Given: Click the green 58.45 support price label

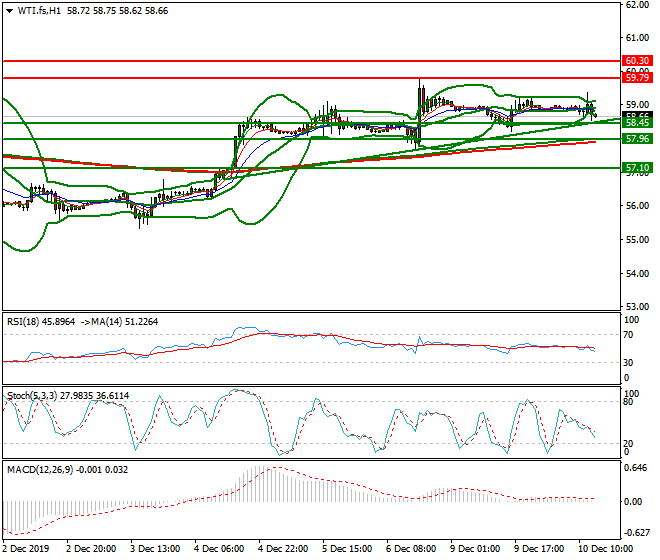Looking at the screenshot, I should click(x=637, y=124).
